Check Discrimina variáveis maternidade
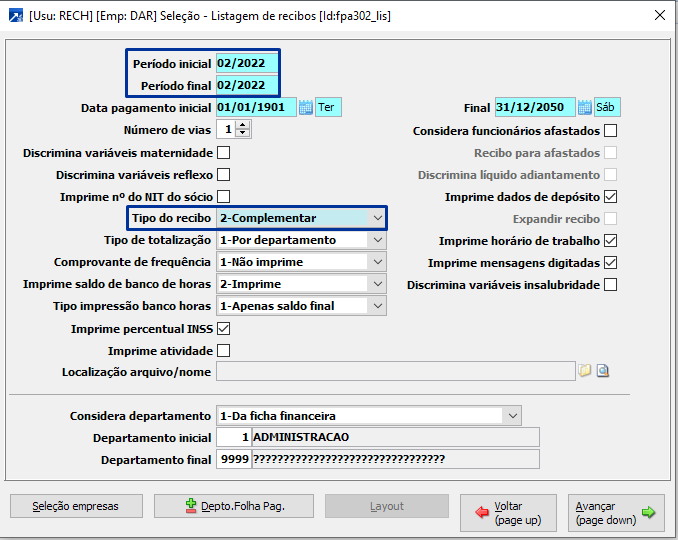 (x=224, y=153)
